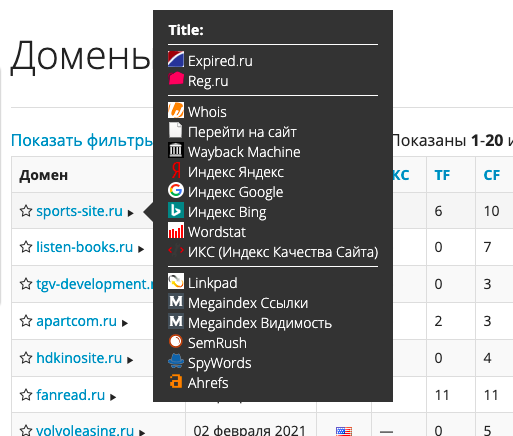Open the sports-site.ru link
513x436 pixels.
tap(79, 211)
